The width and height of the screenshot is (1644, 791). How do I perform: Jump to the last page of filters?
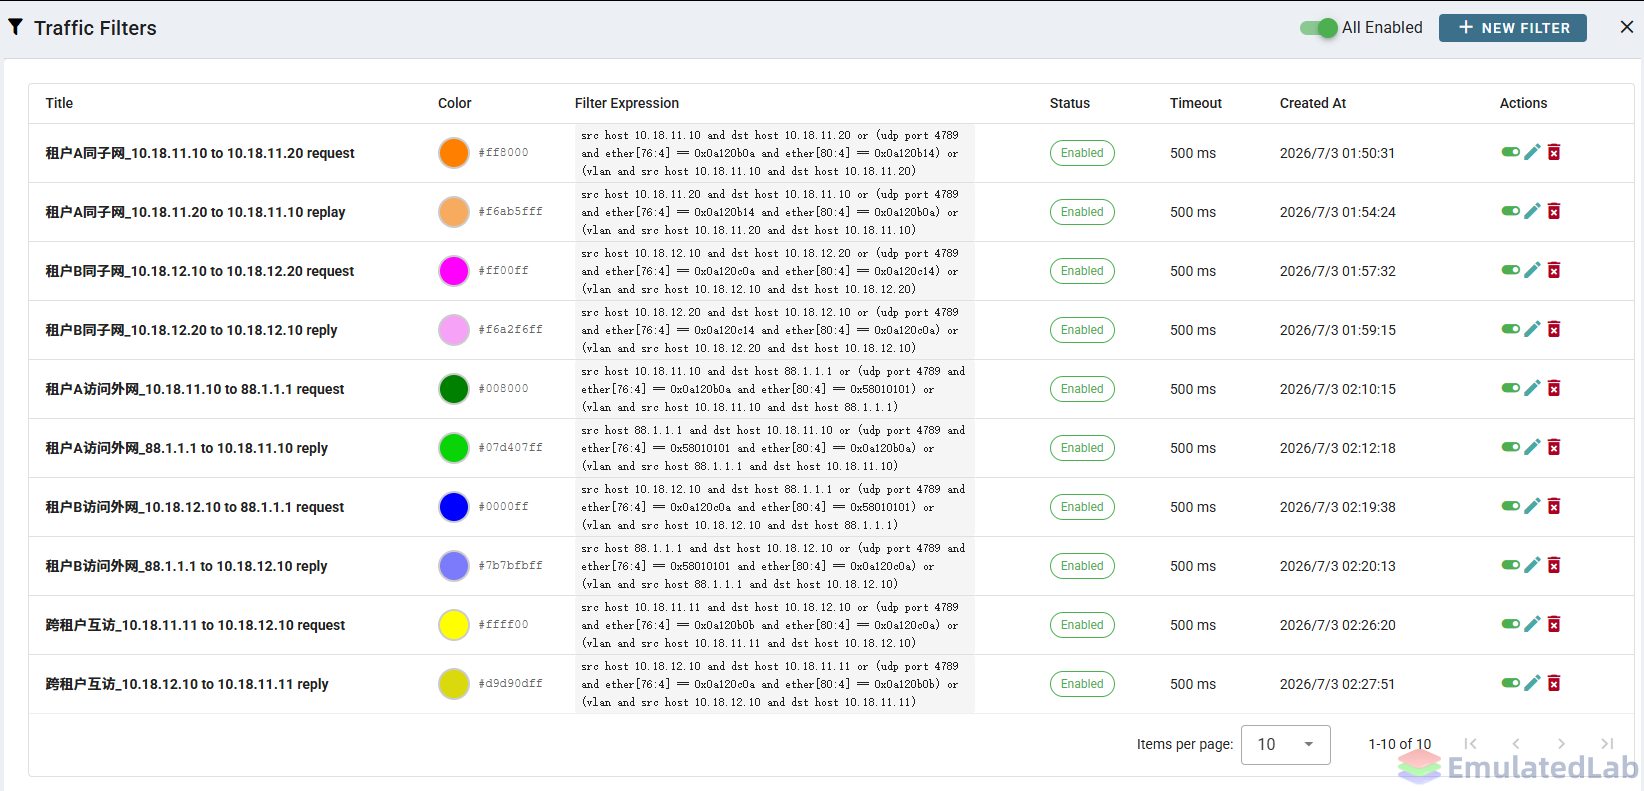tap(1607, 743)
